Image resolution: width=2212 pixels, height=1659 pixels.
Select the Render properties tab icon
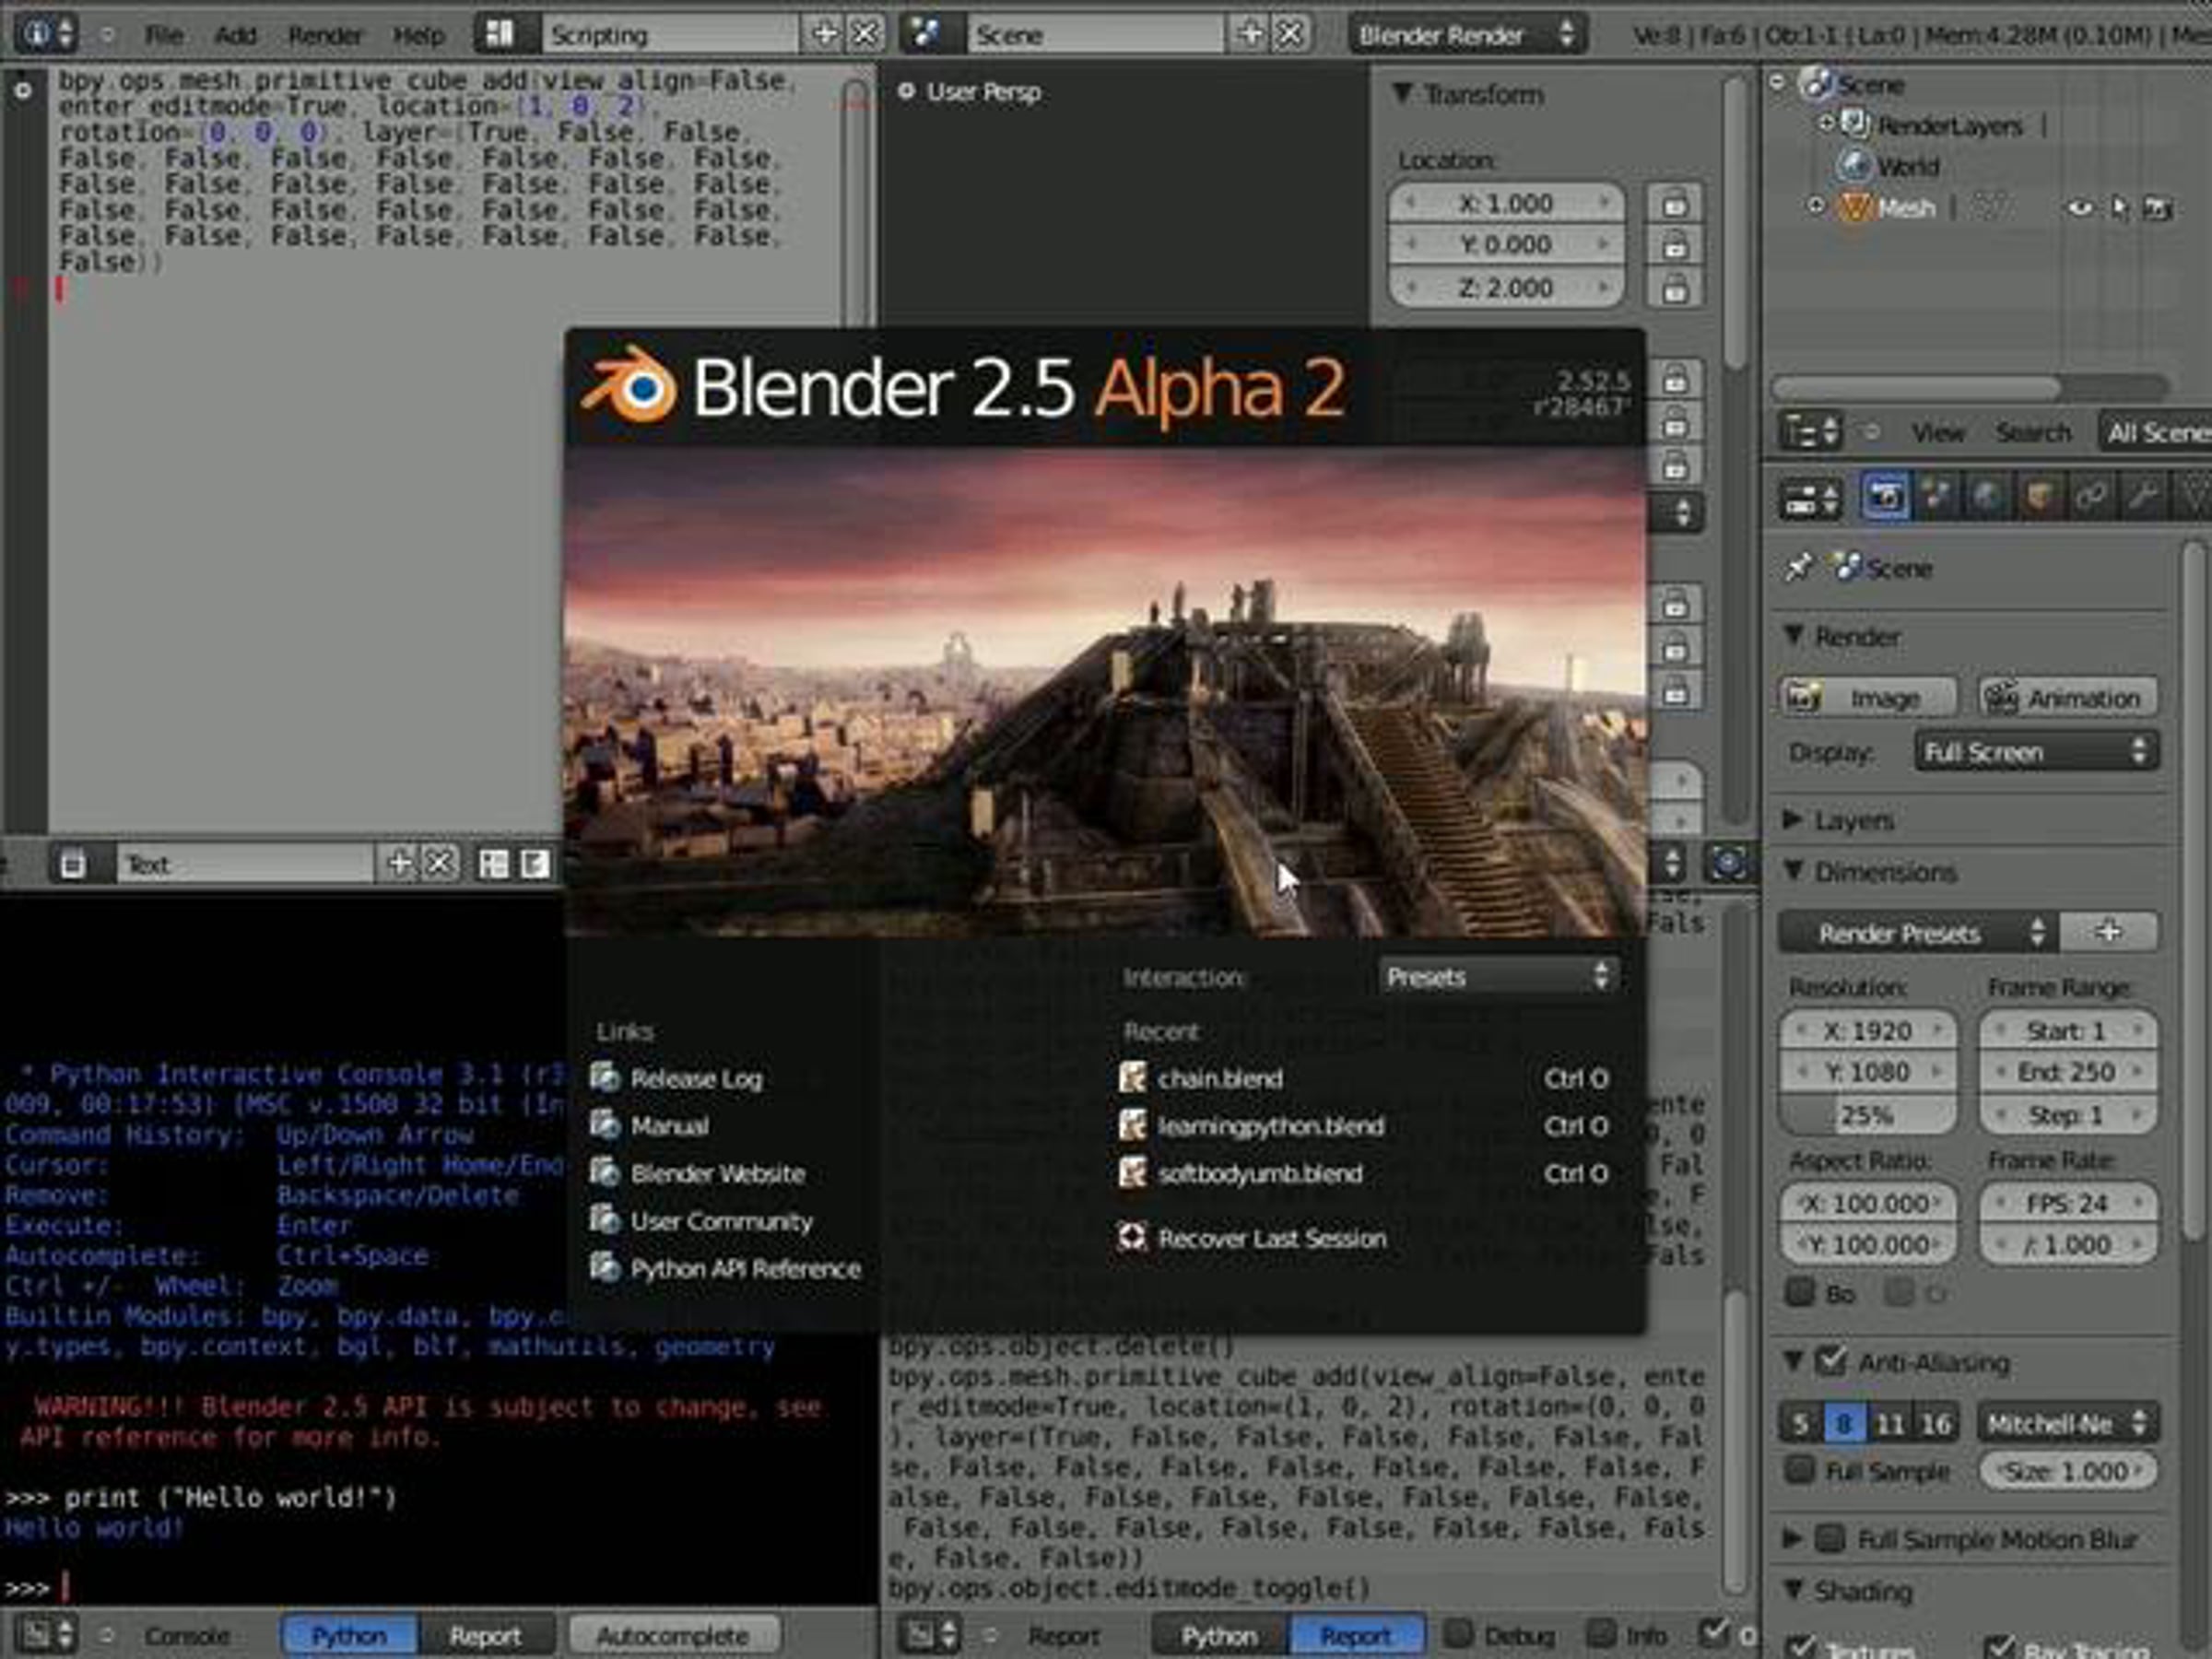[x=1885, y=498]
